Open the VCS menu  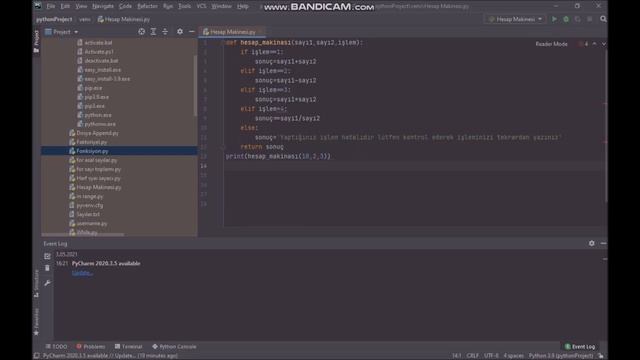pos(201,6)
